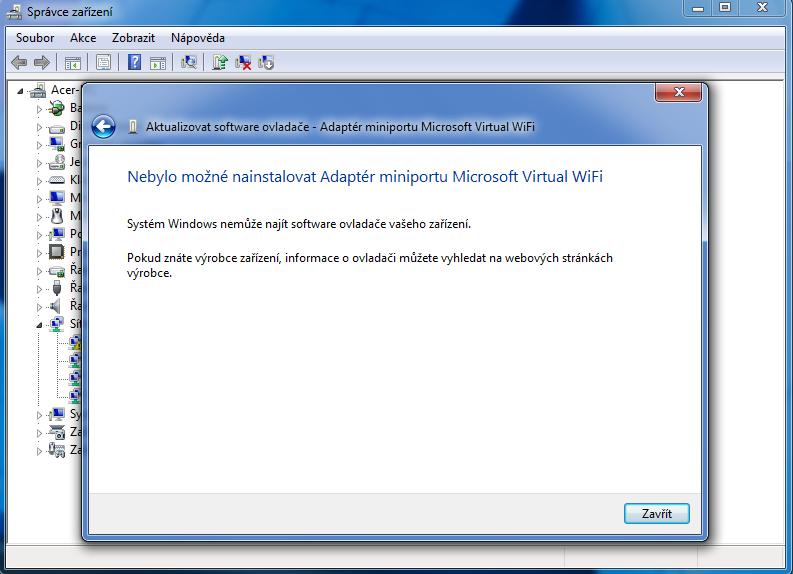Click the Správce zařízení title bar icon
The image size is (793, 574).
14,11
